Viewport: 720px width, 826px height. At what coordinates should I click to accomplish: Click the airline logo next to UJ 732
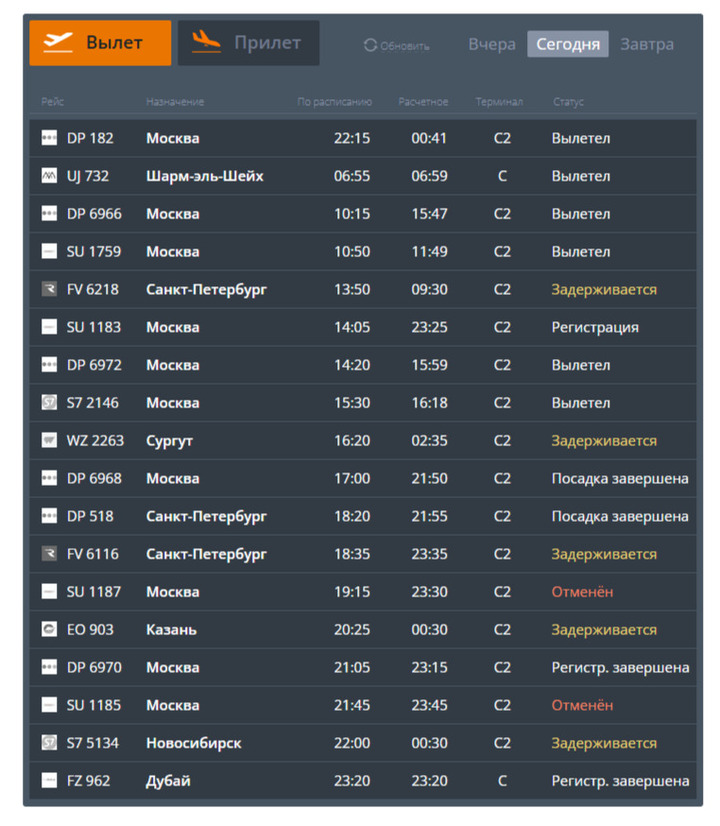click(x=49, y=176)
